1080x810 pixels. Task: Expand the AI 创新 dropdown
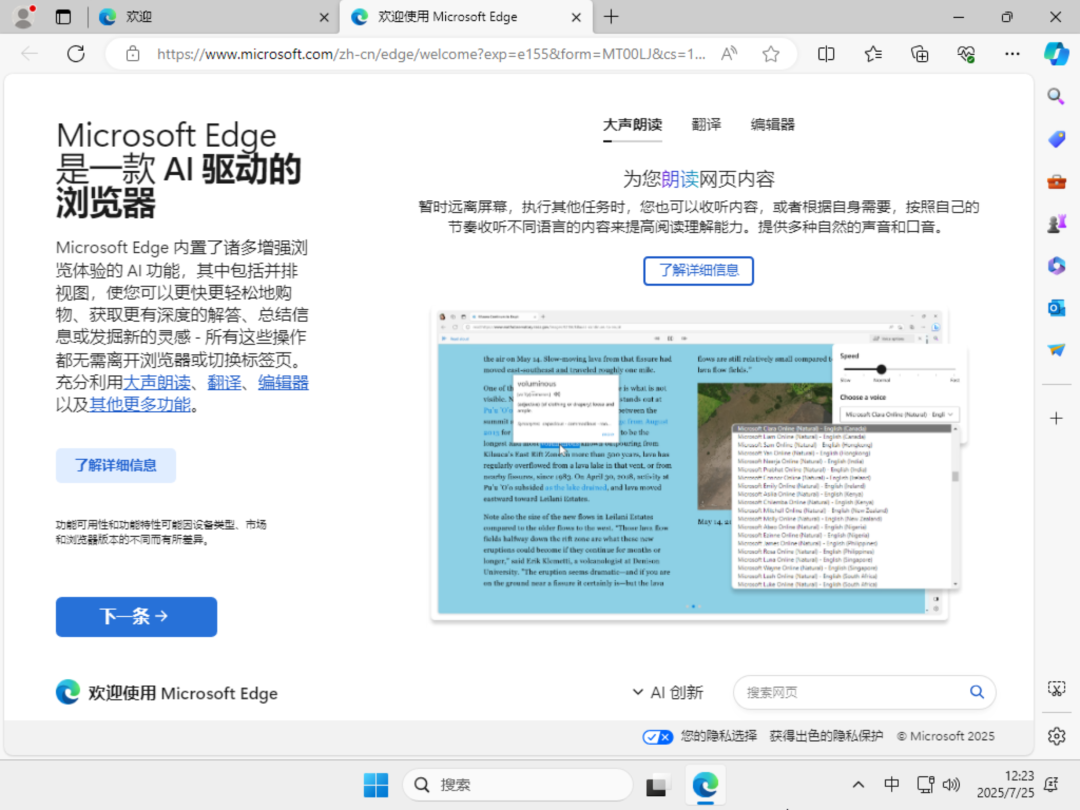point(667,692)
